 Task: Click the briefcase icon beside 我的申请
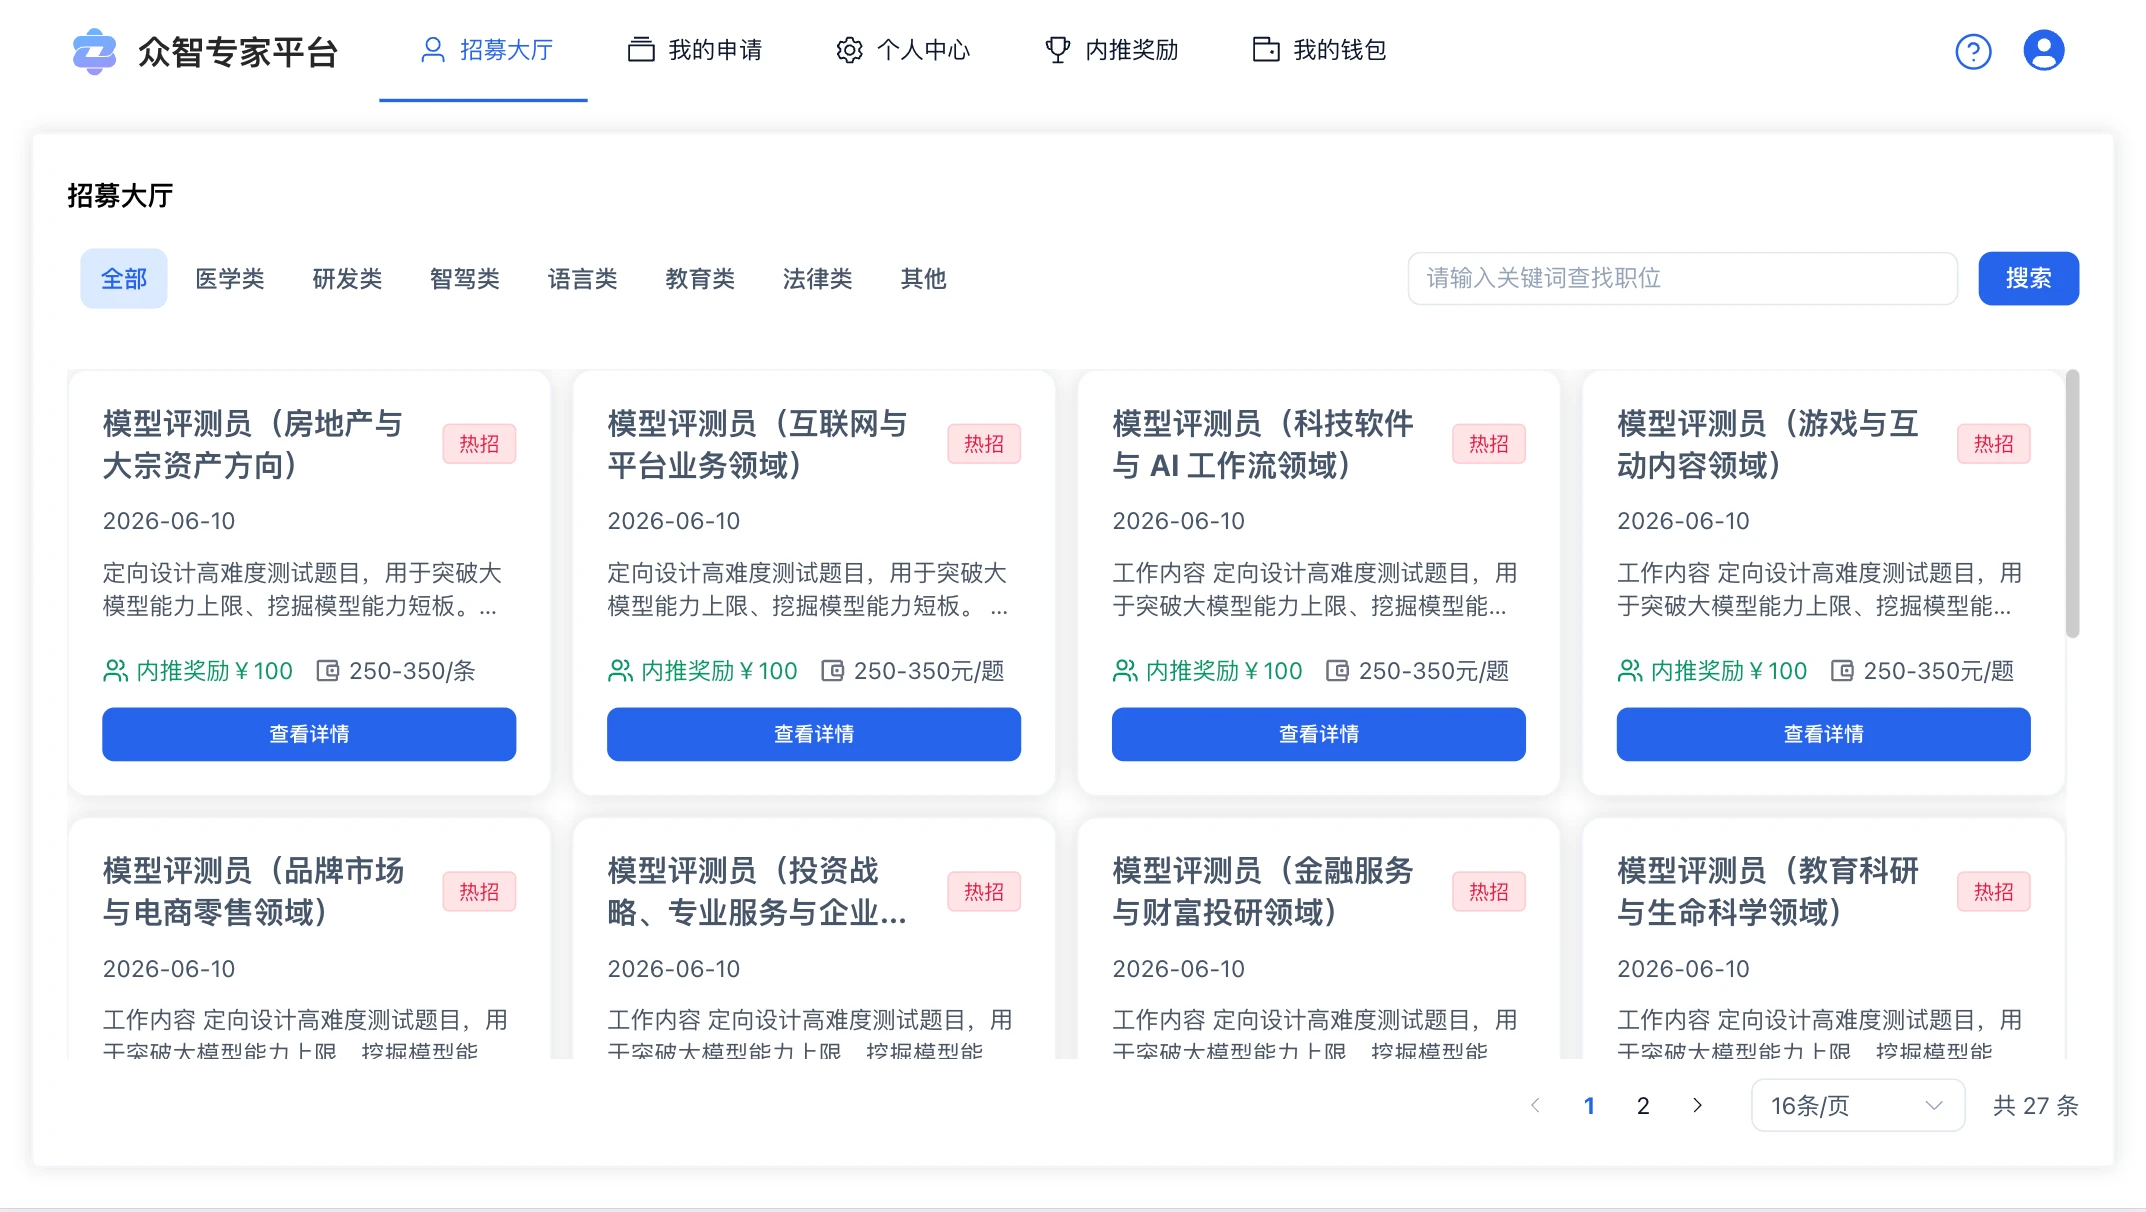click(x=641, y=50)
